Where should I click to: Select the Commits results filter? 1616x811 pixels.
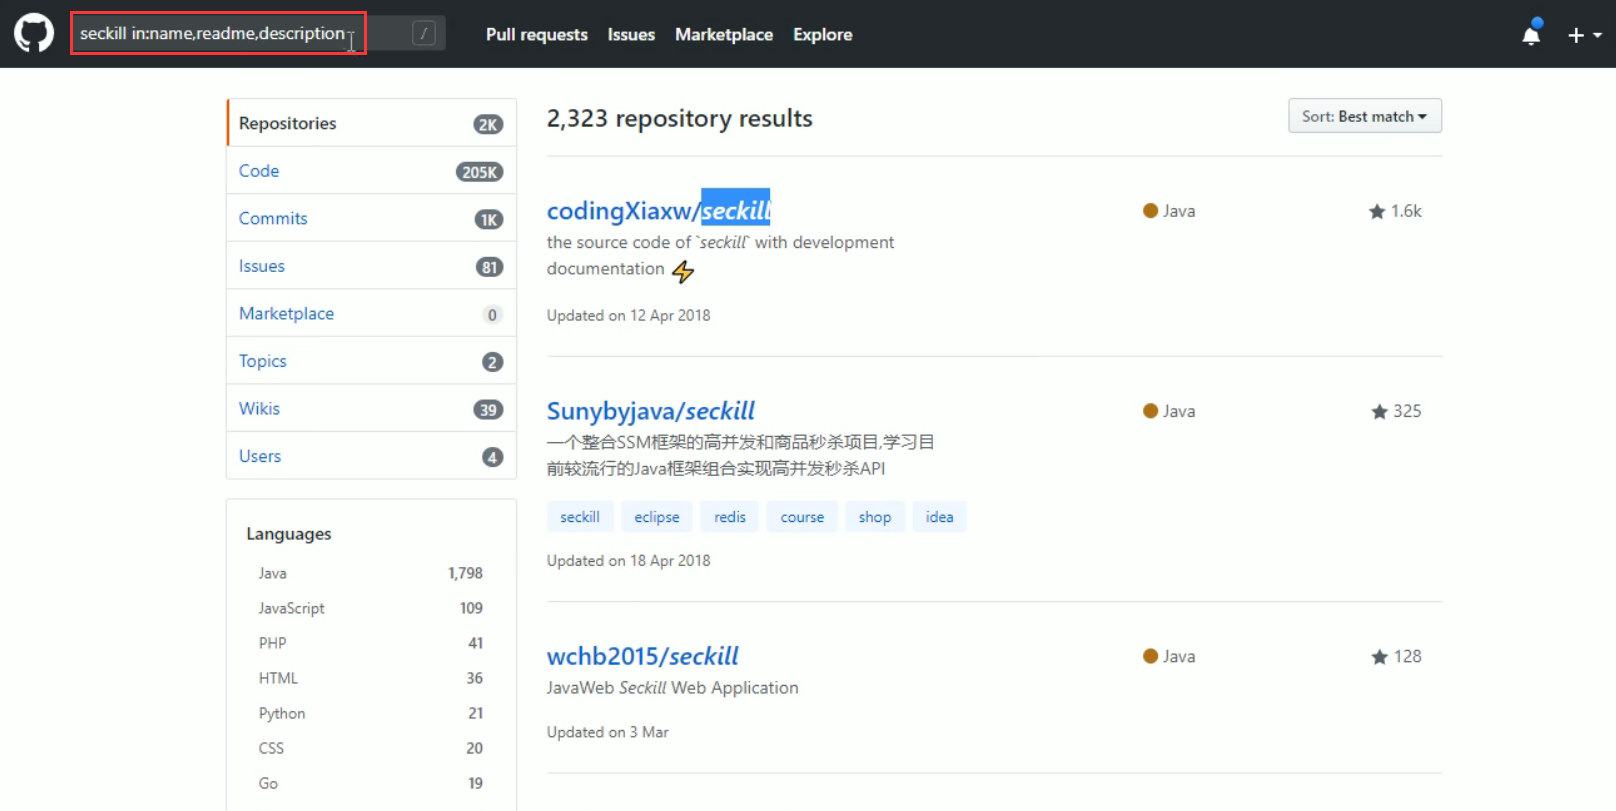pos(371,218)
